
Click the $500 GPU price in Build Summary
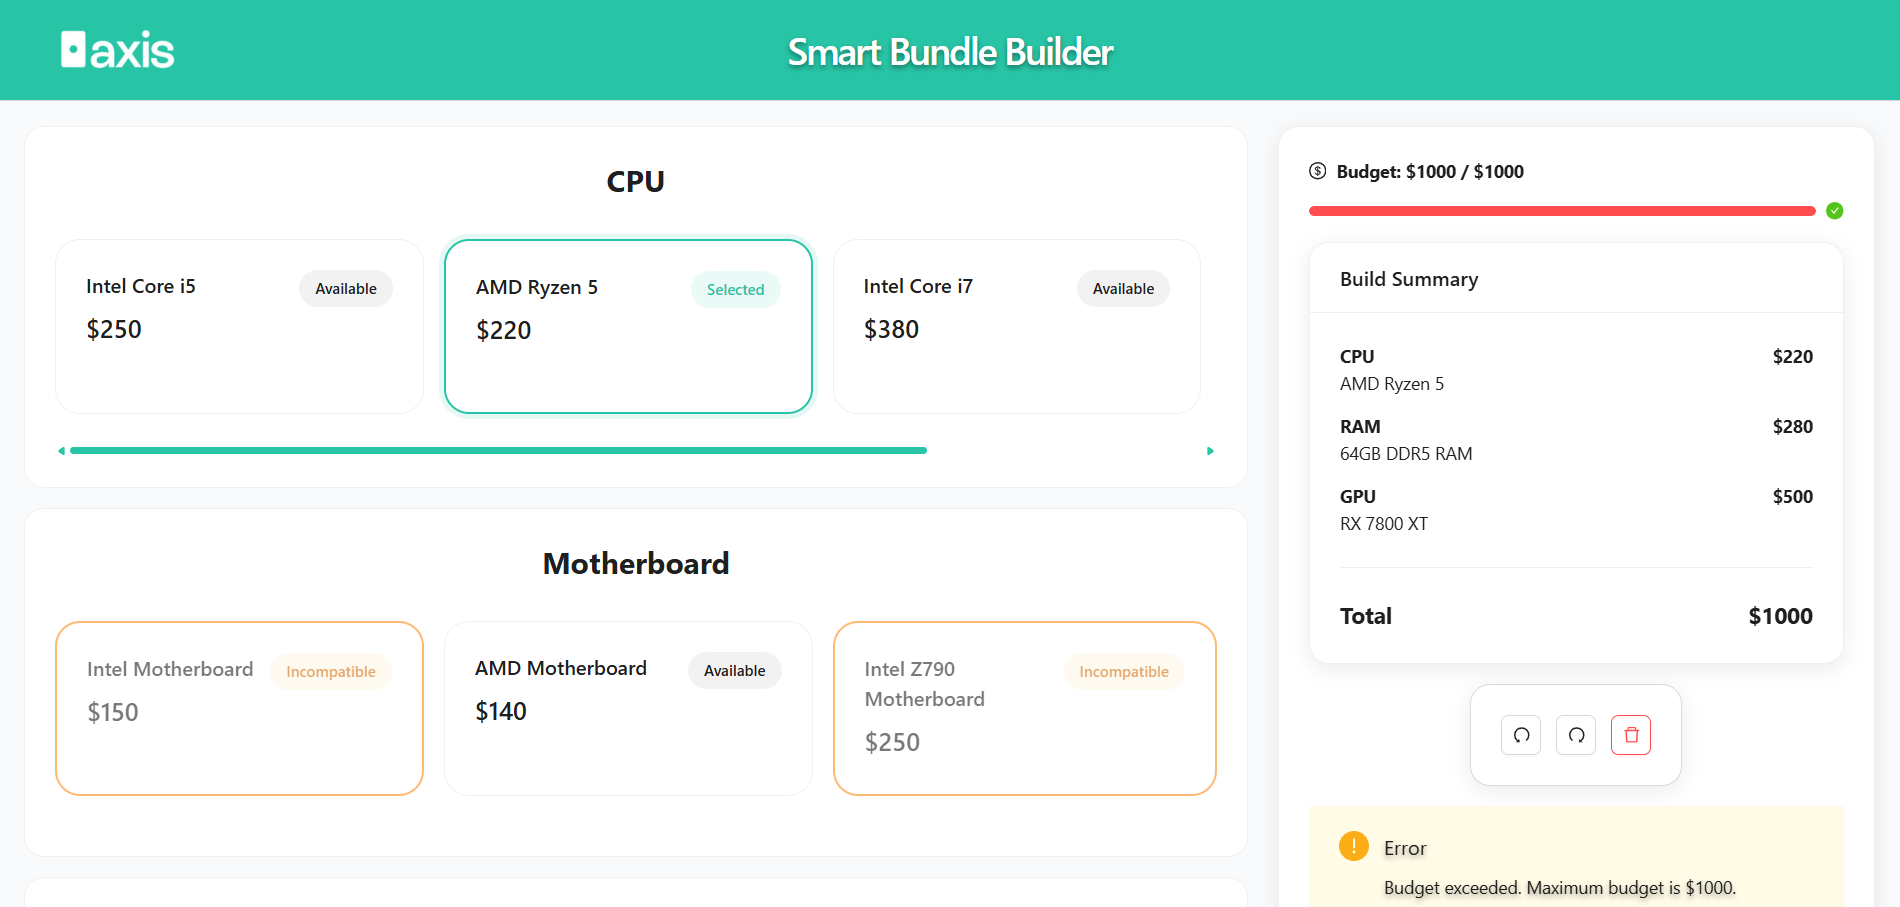(1792, 497)
